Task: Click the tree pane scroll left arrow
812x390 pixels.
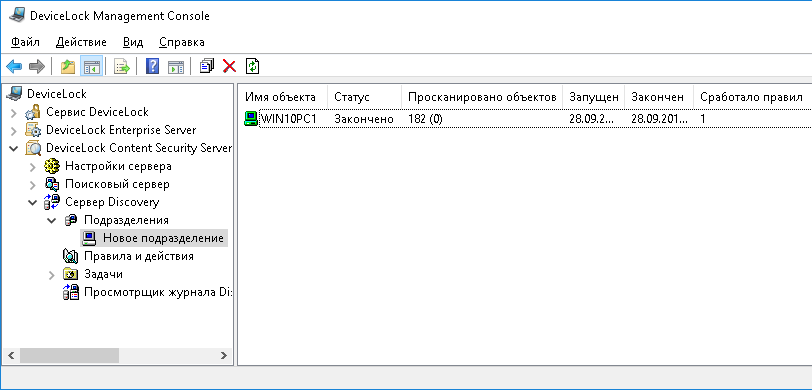Action: coord(11,355)
